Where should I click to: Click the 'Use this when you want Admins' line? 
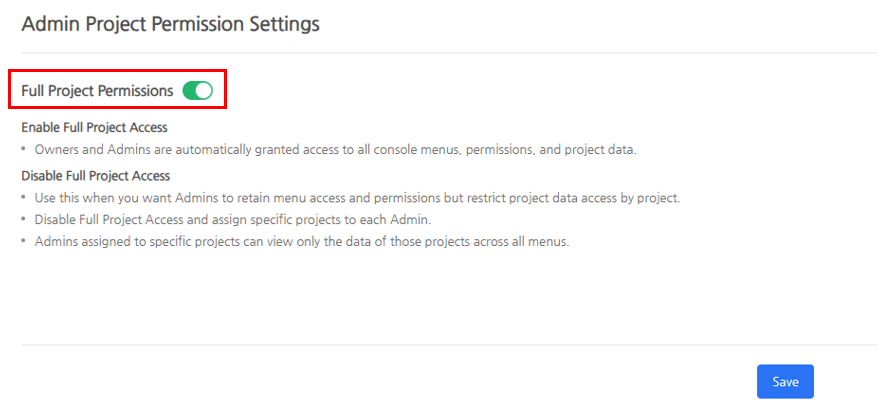pos(357,198)
